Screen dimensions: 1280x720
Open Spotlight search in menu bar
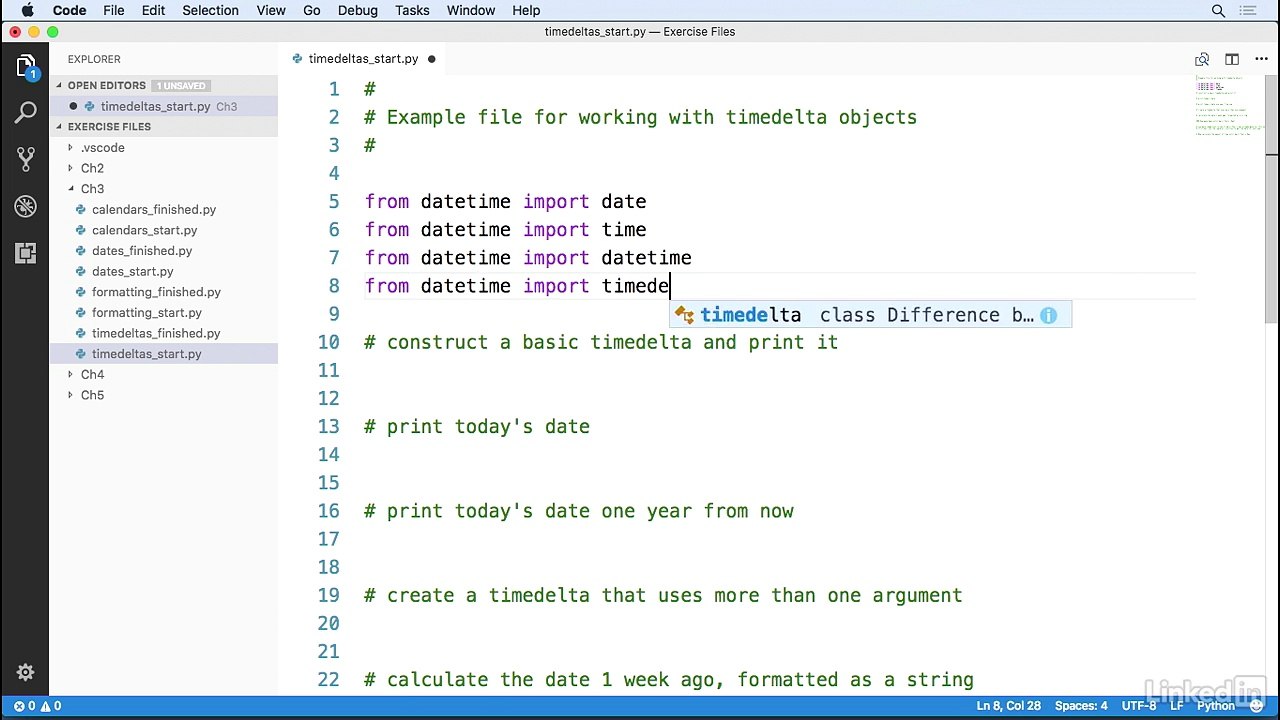coord(1218,10)
